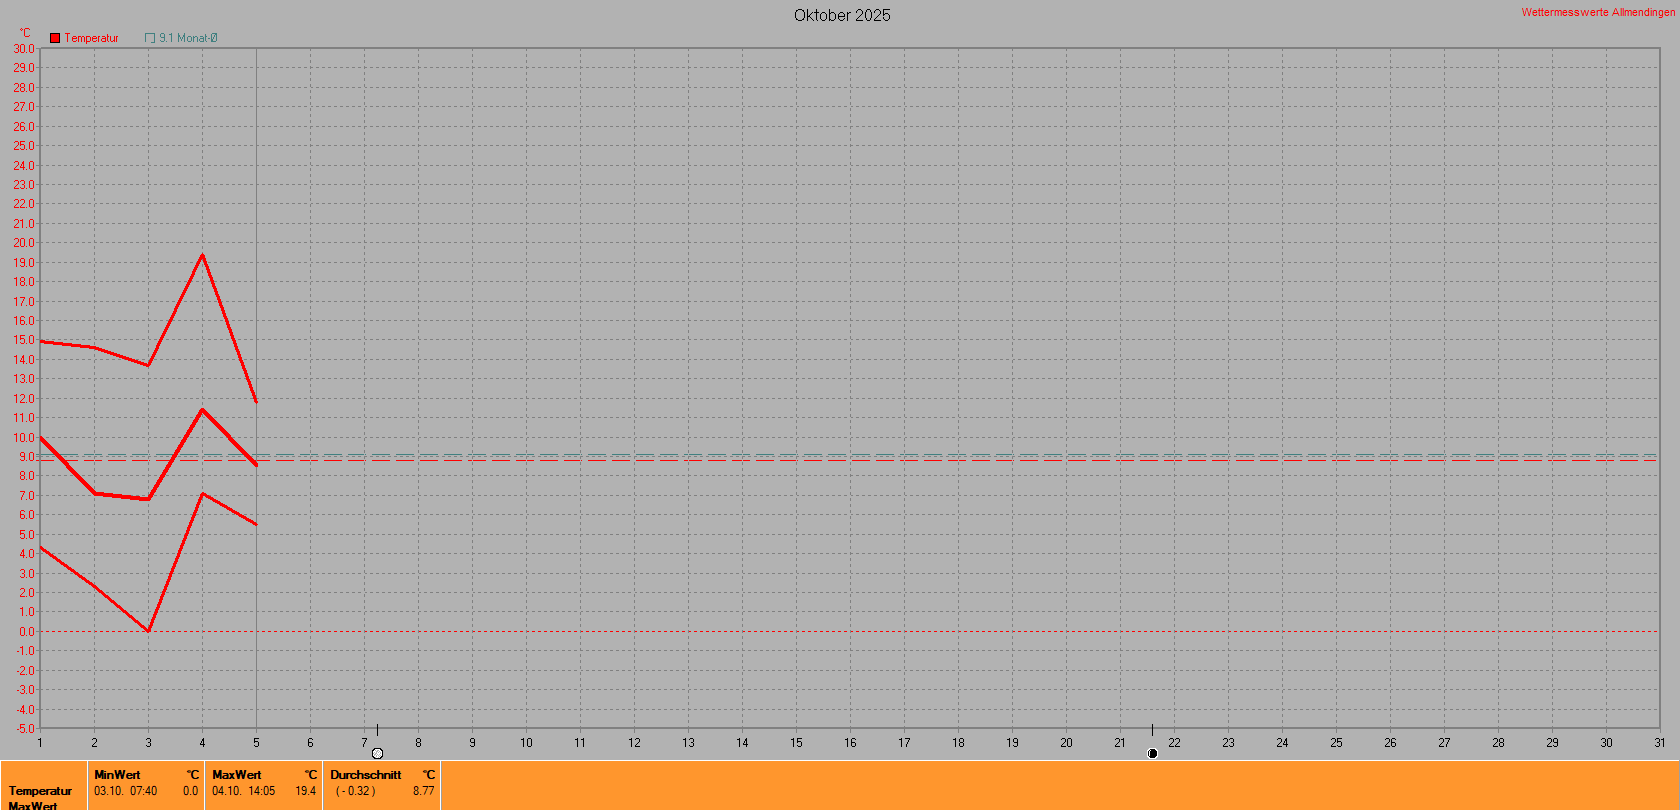Click the -5.0 label on the y-axis
The width and height of the screenshot is (1680, 810).
pos(24,728)
